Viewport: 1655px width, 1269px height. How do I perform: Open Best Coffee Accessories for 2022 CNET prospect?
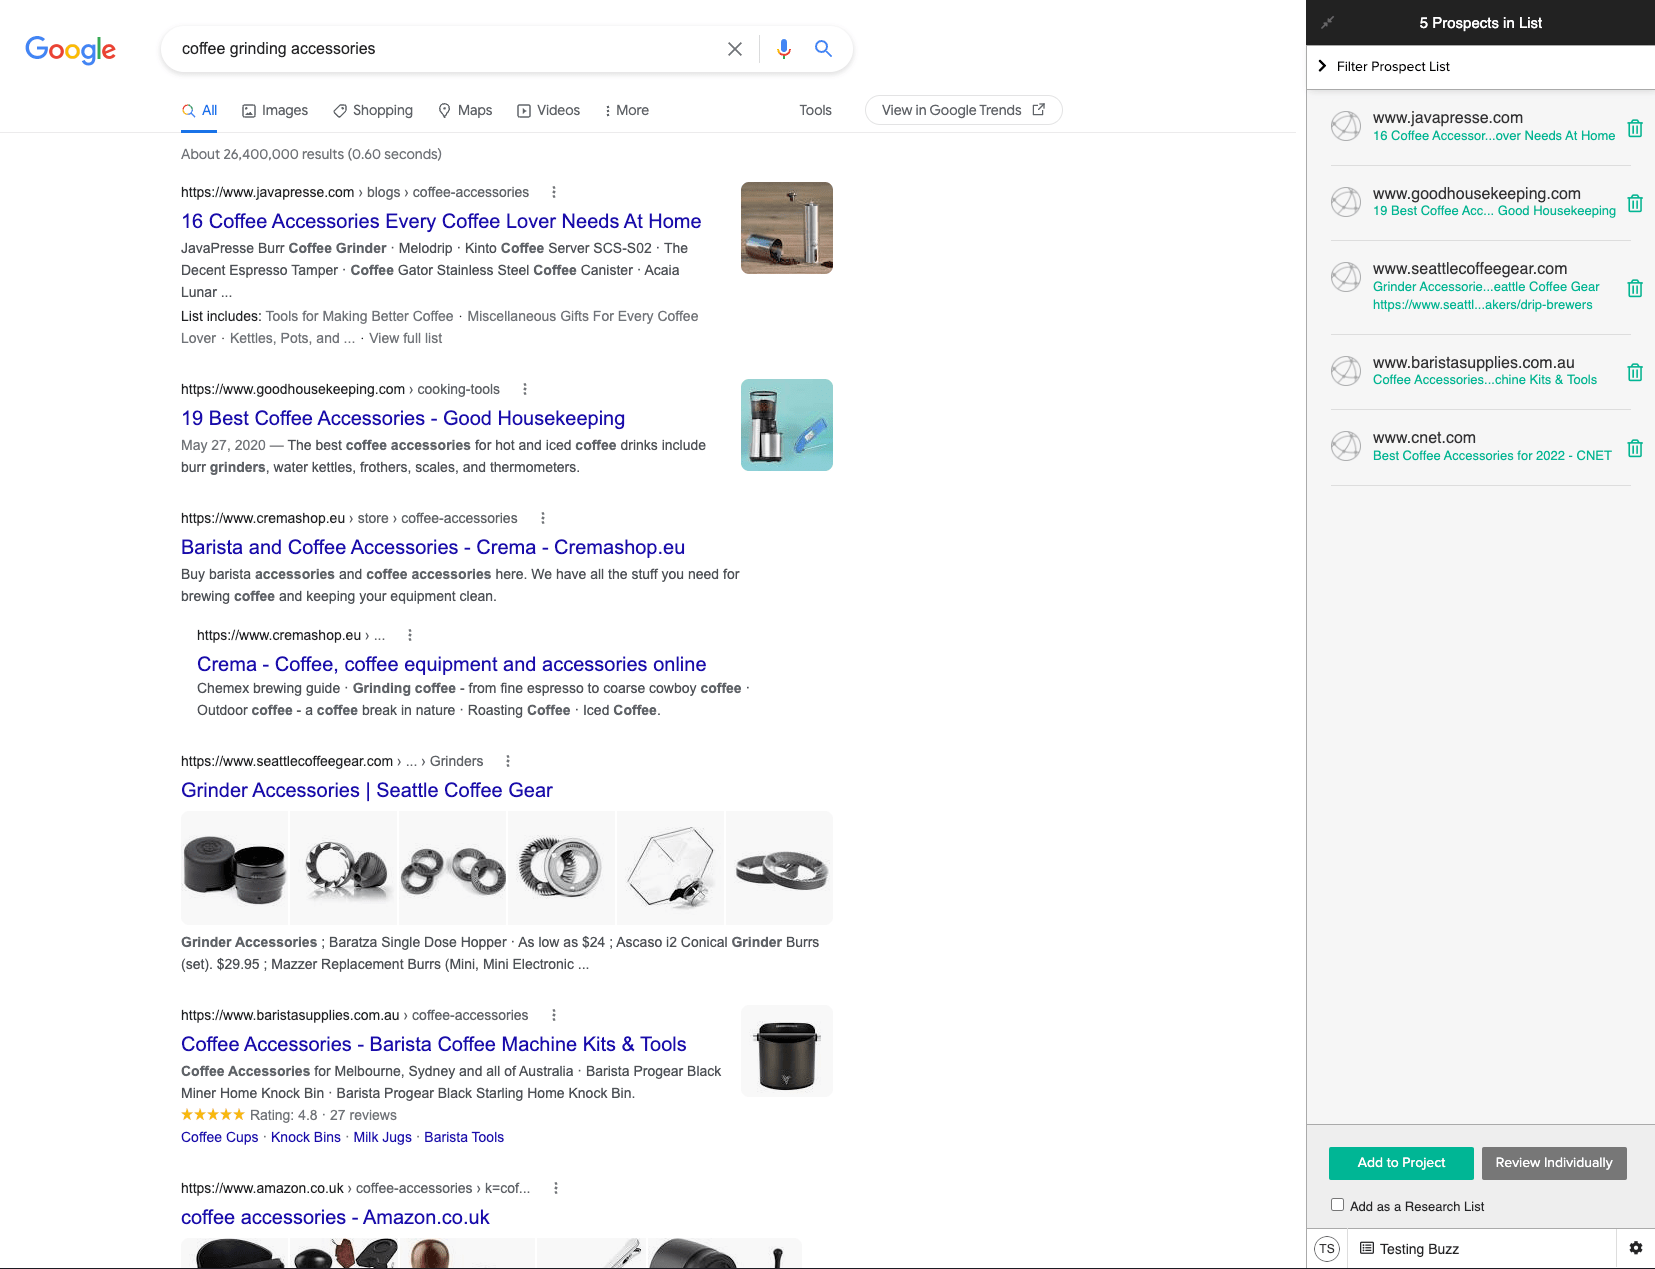point(1492,456)
